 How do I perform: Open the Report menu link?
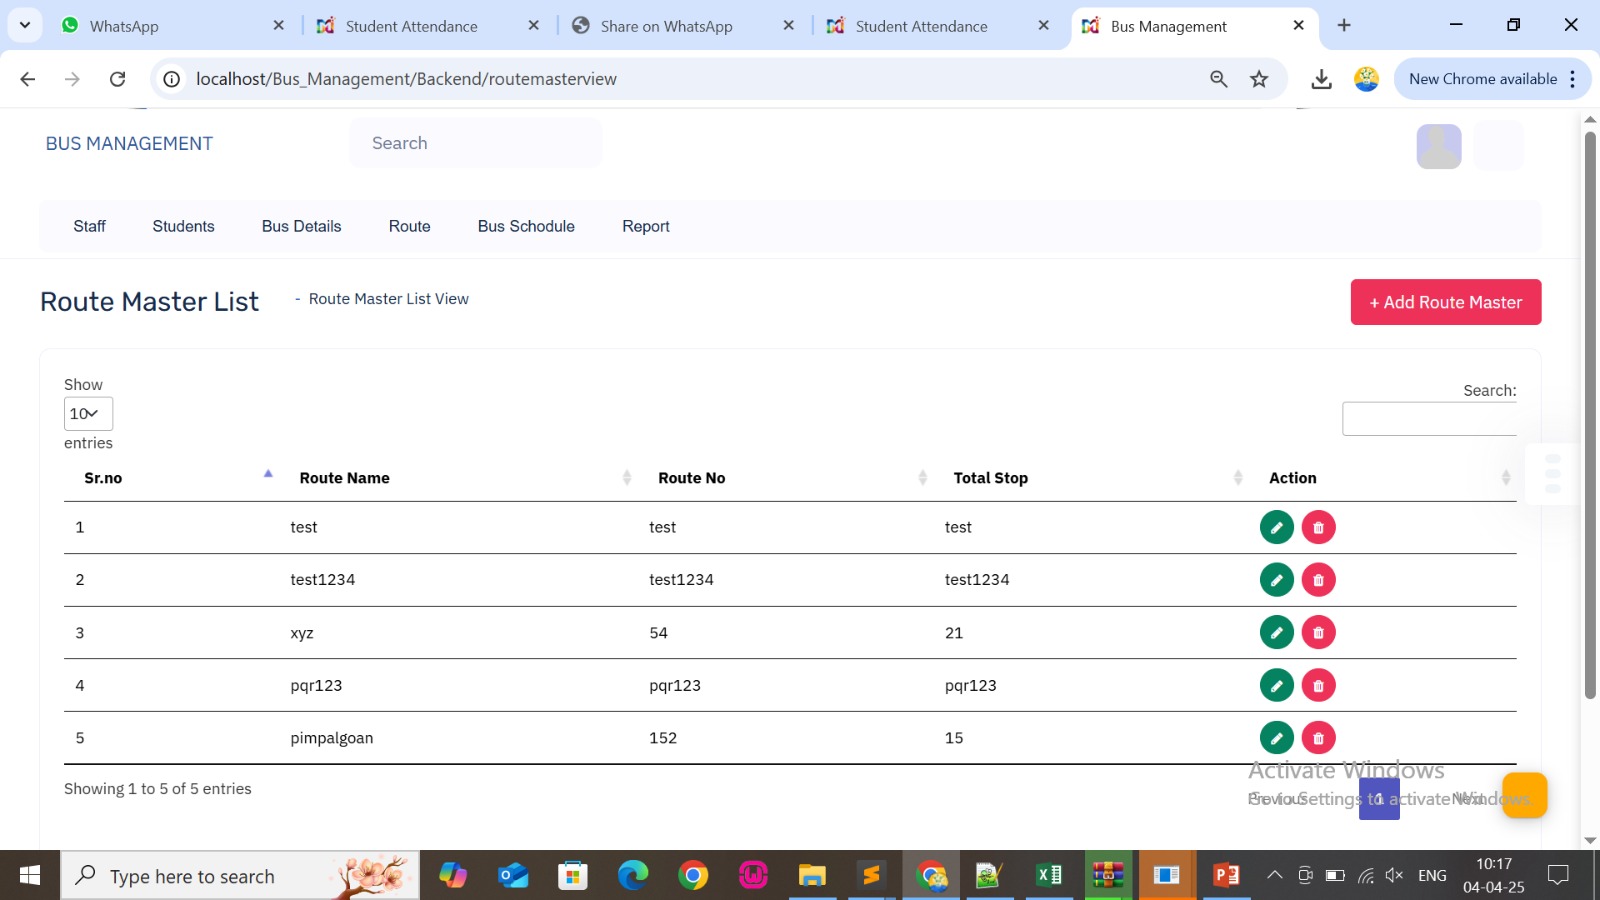[x=645, y=226]
